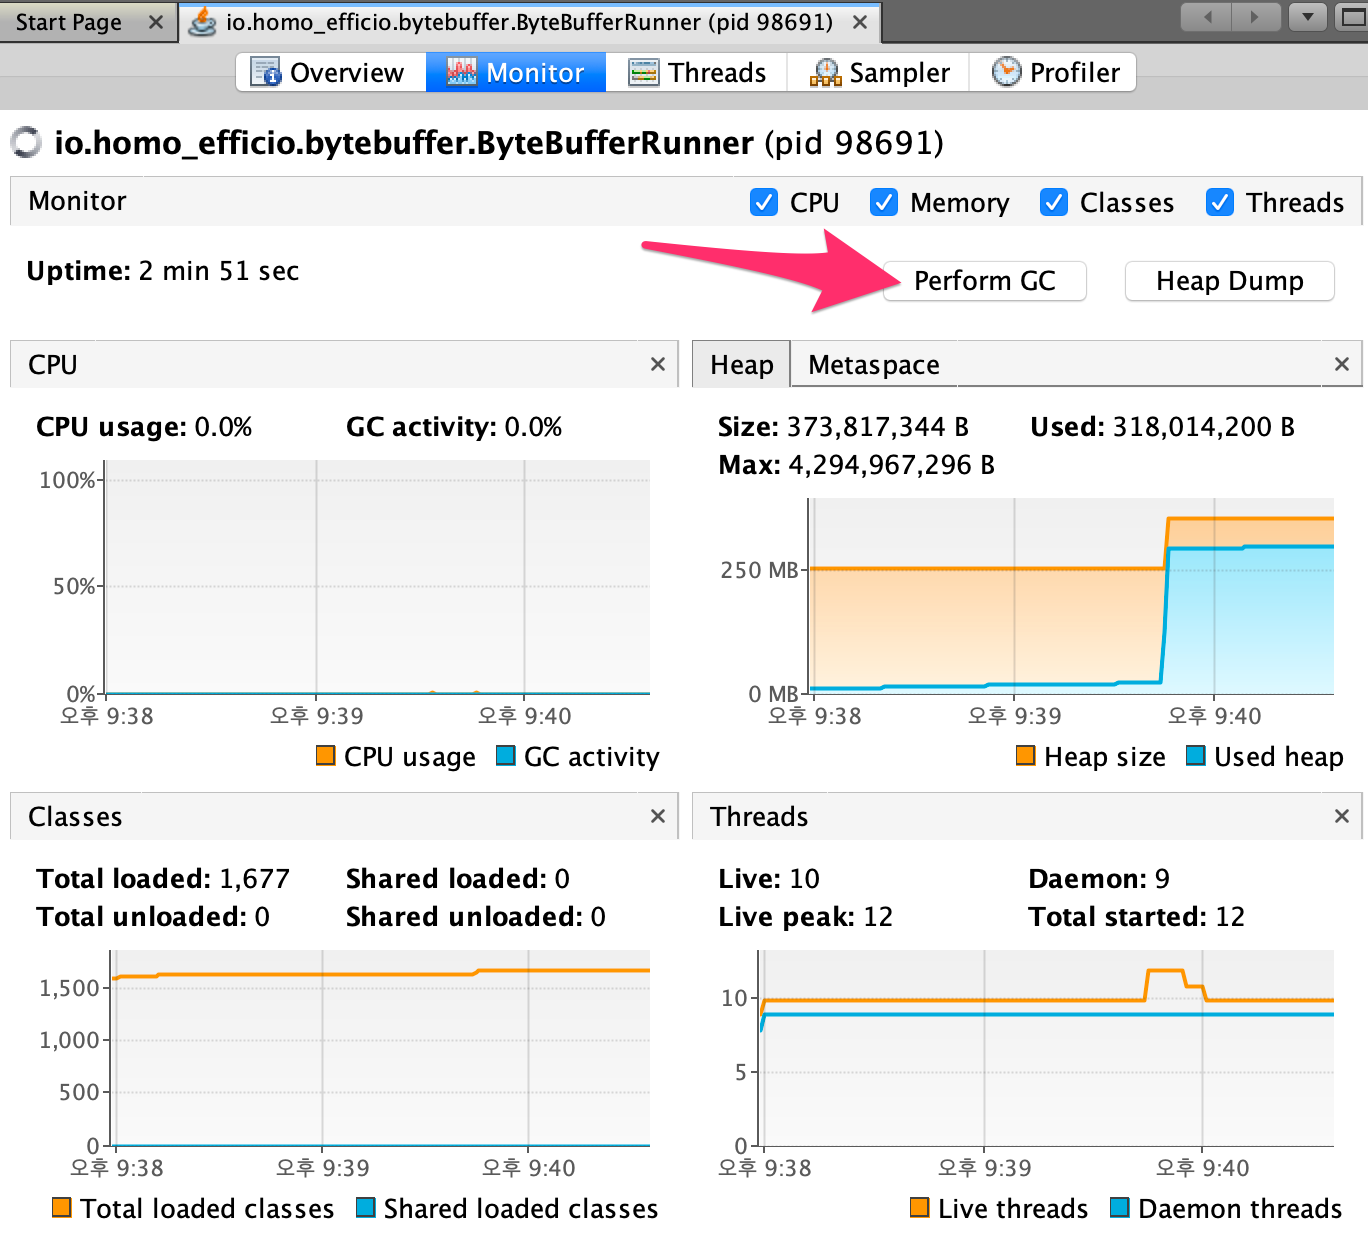Switch to the Threads tab

tap(696, 73)
